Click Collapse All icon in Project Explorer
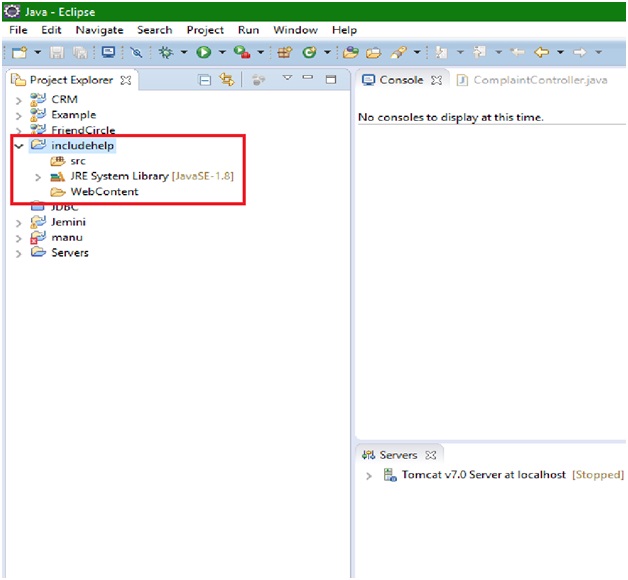This screenshot has width=628, height=580. coord(204,80)
